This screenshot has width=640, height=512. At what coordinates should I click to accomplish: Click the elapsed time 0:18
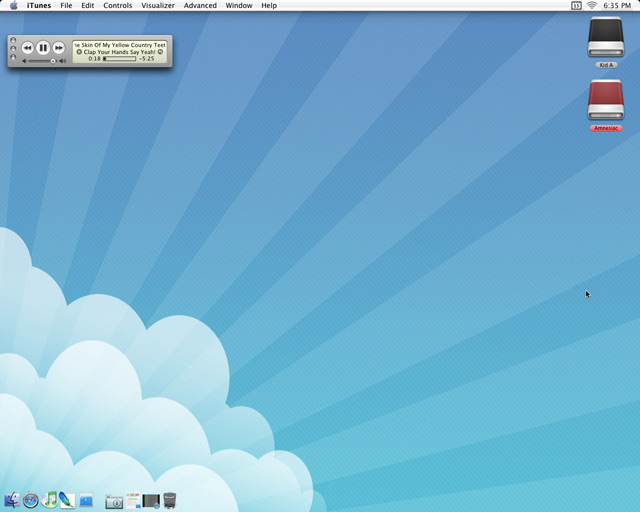pyautogui.click(x=94, y=59)
